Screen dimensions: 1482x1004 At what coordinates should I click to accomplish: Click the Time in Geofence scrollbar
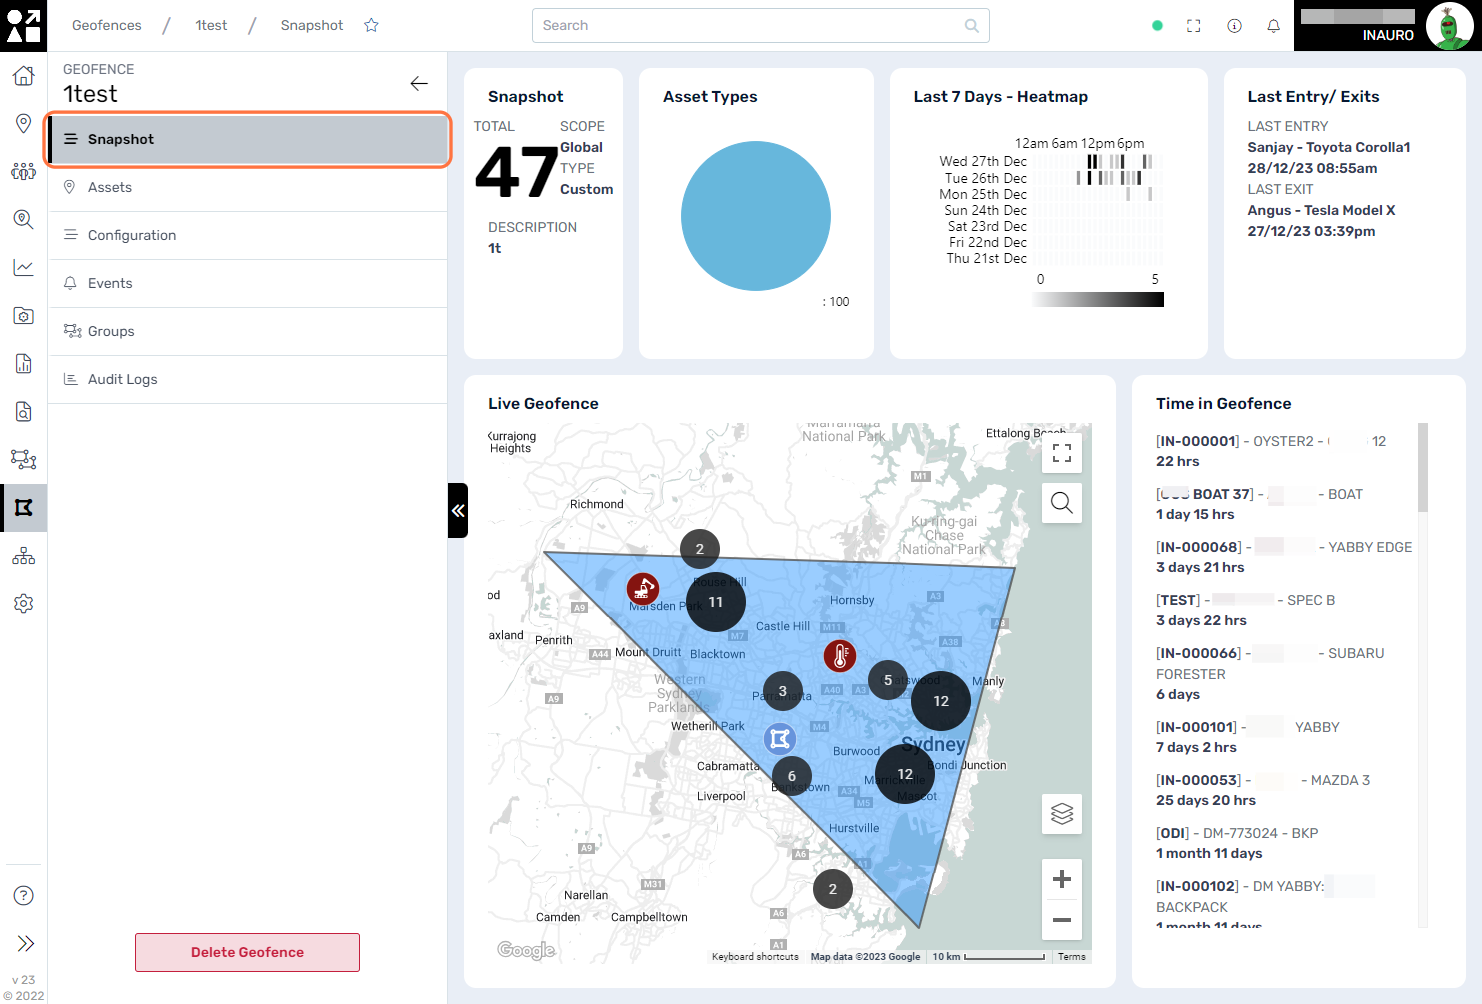[x=1423, y=467]
